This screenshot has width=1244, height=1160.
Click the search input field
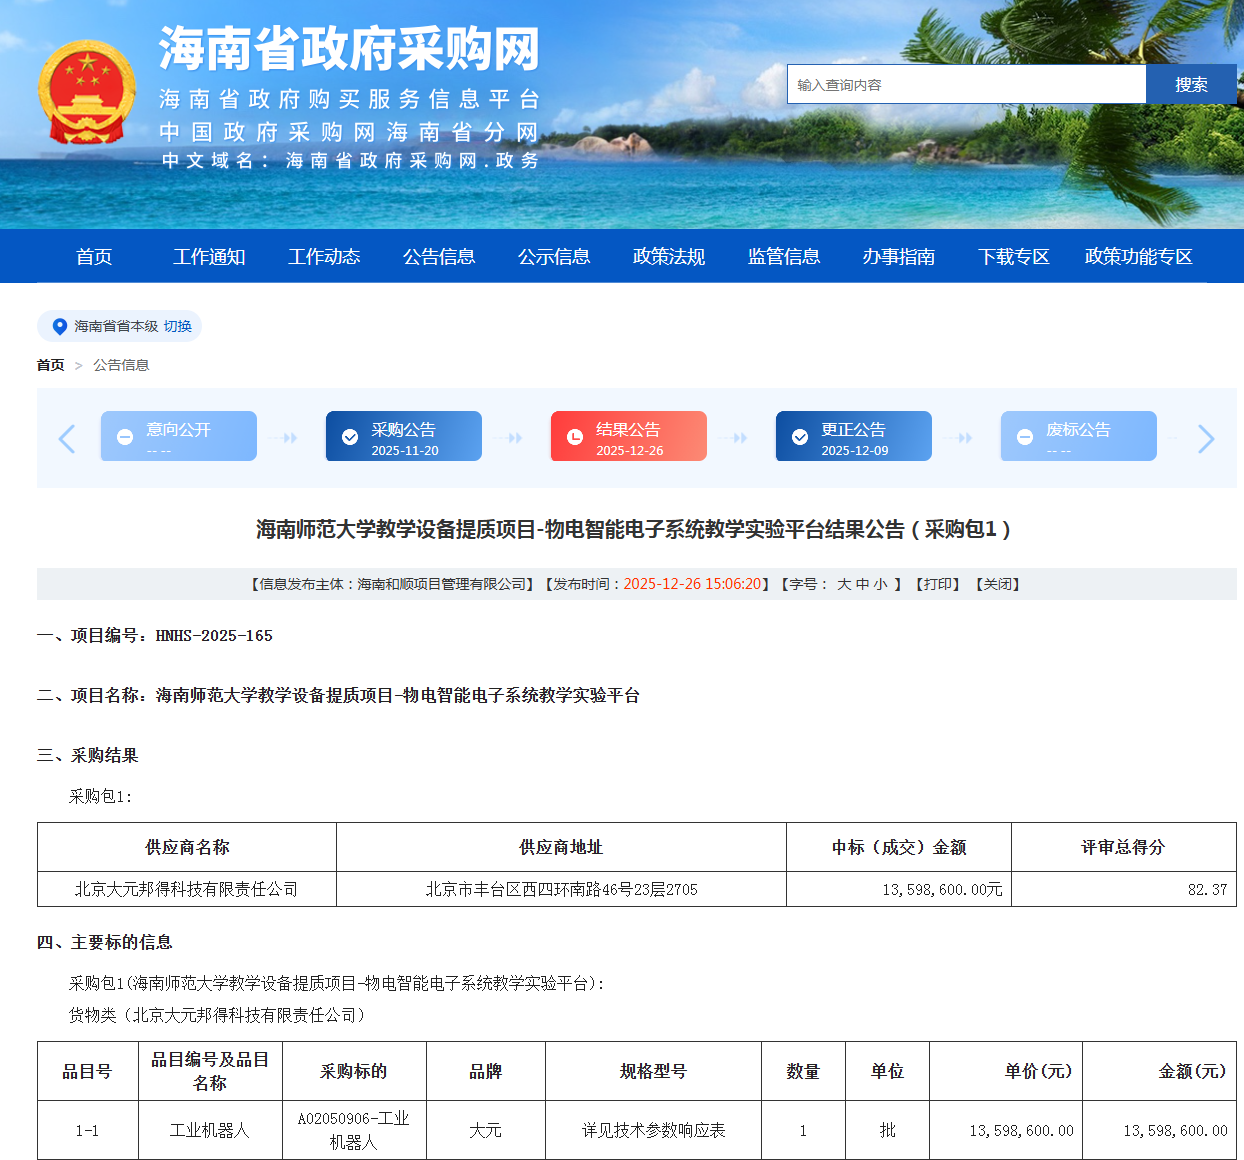(965, 84)
